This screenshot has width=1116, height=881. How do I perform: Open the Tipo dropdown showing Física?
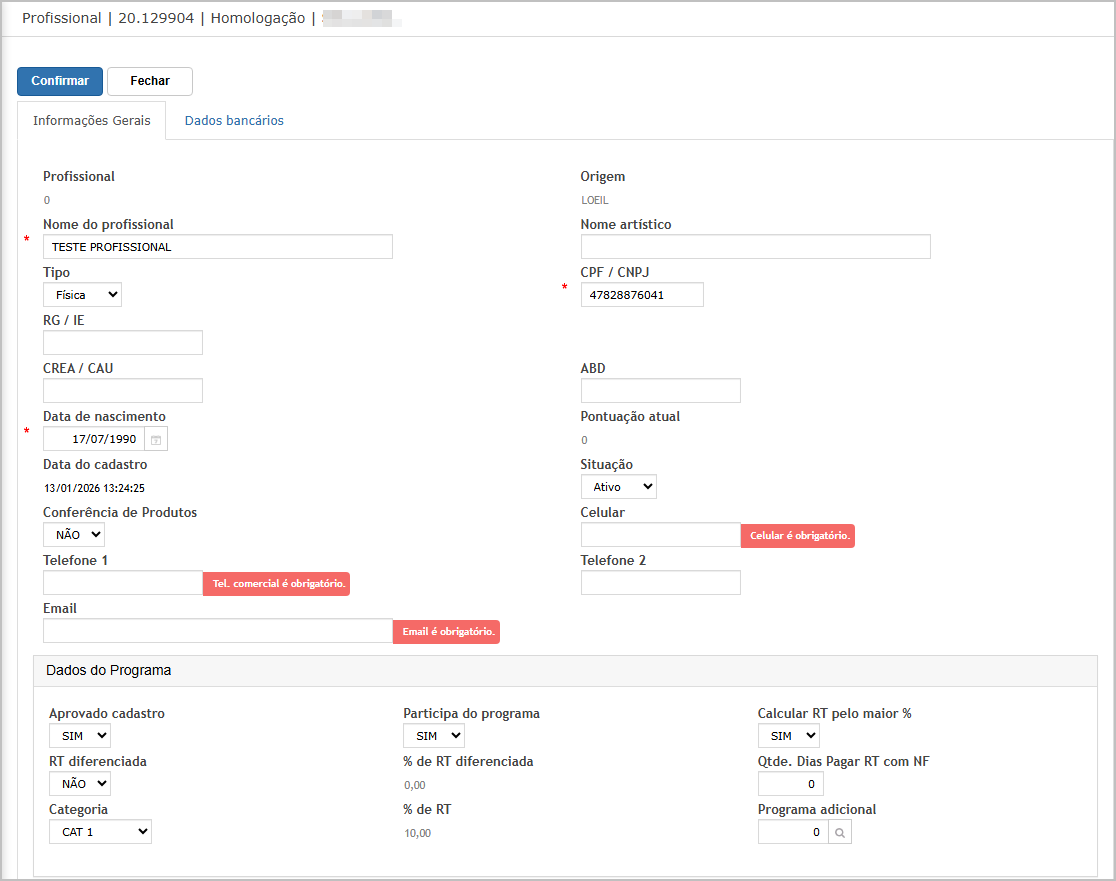82,295
